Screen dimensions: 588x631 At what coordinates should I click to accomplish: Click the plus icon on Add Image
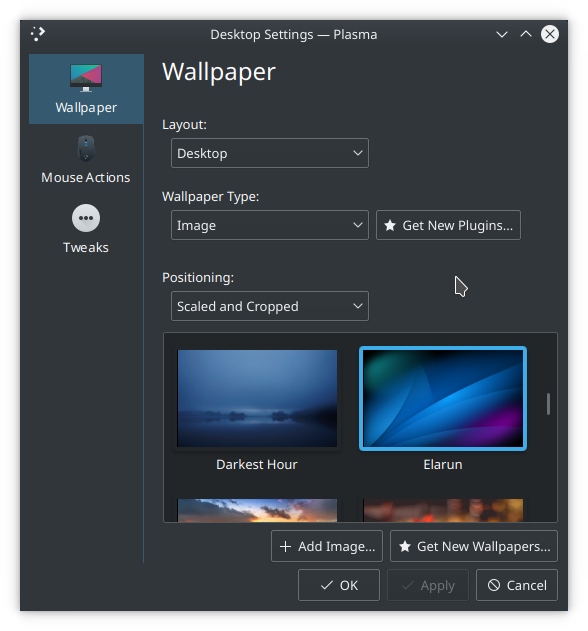(285, 546)
